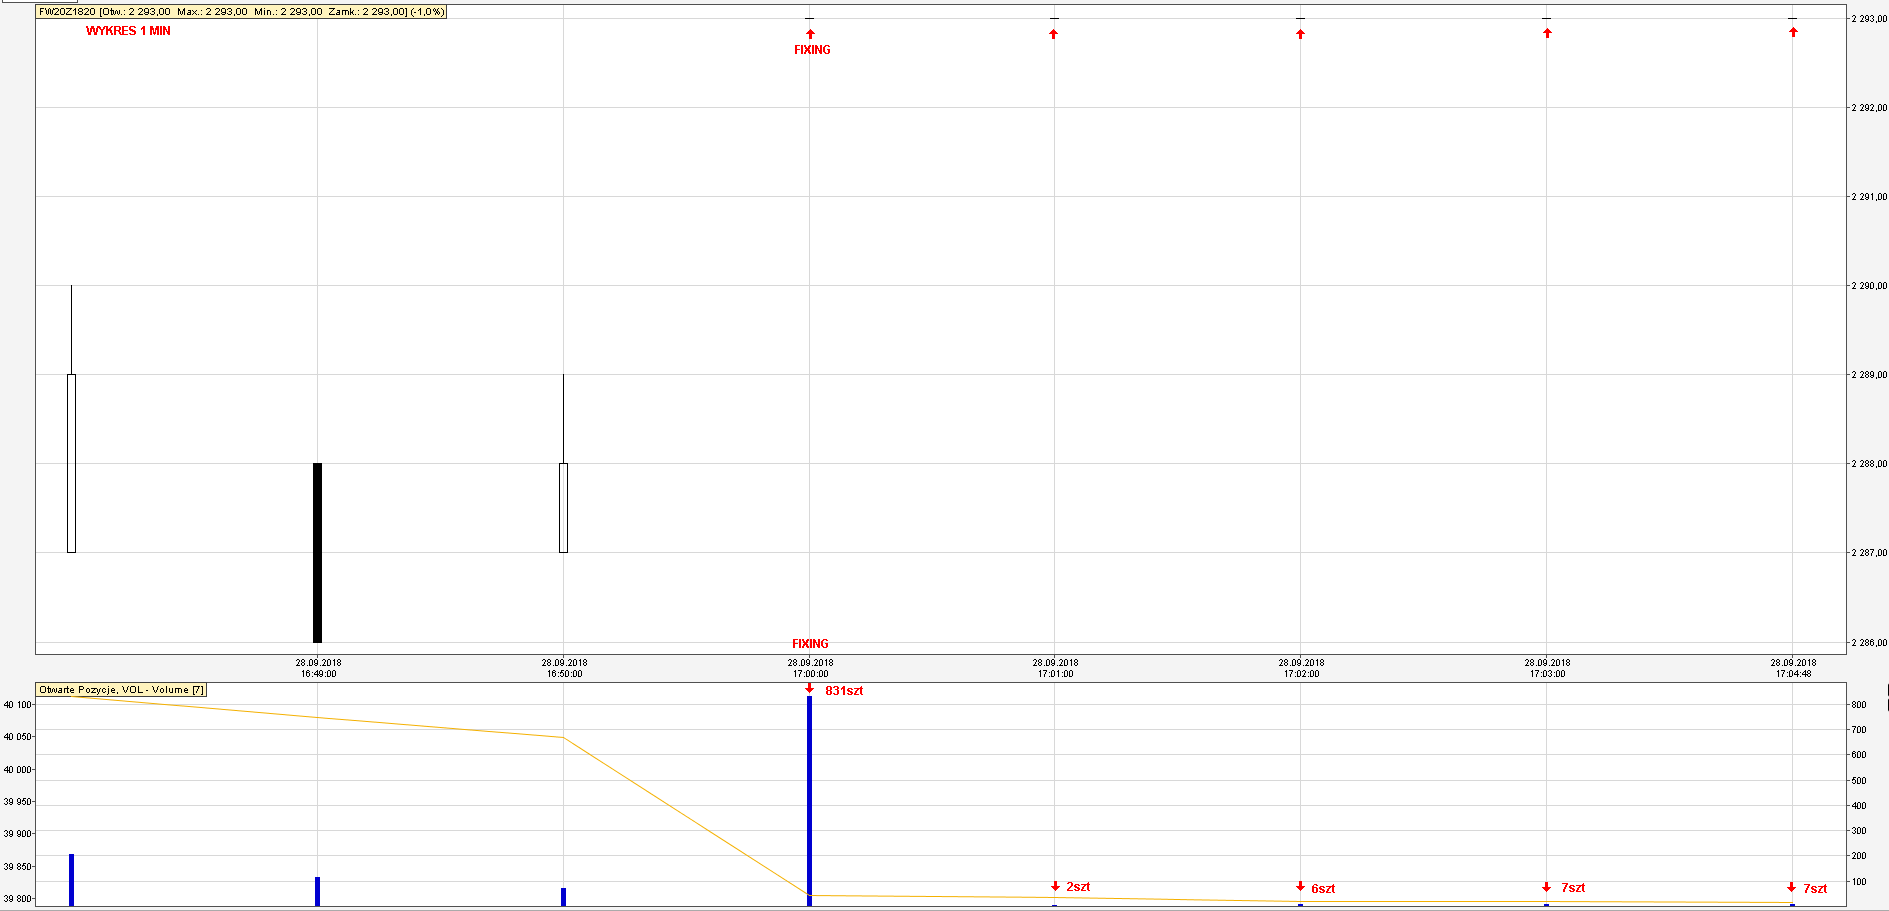Click the 2 290,00 price axis label
The image size is (1889, 911).
[x=1868, y=286]
